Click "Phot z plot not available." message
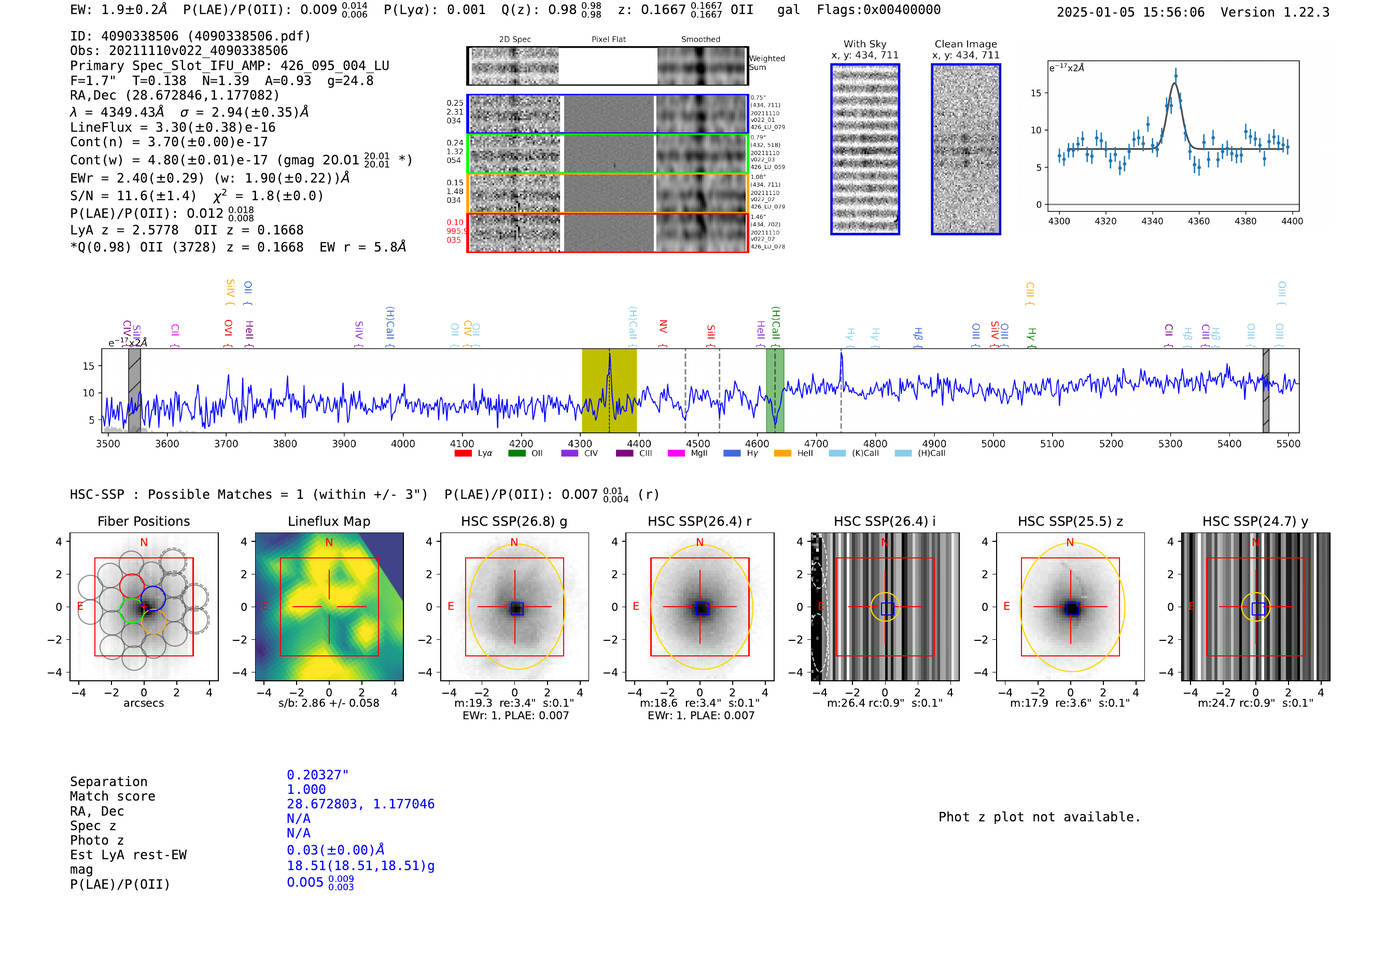 [x=1039, y=817]
